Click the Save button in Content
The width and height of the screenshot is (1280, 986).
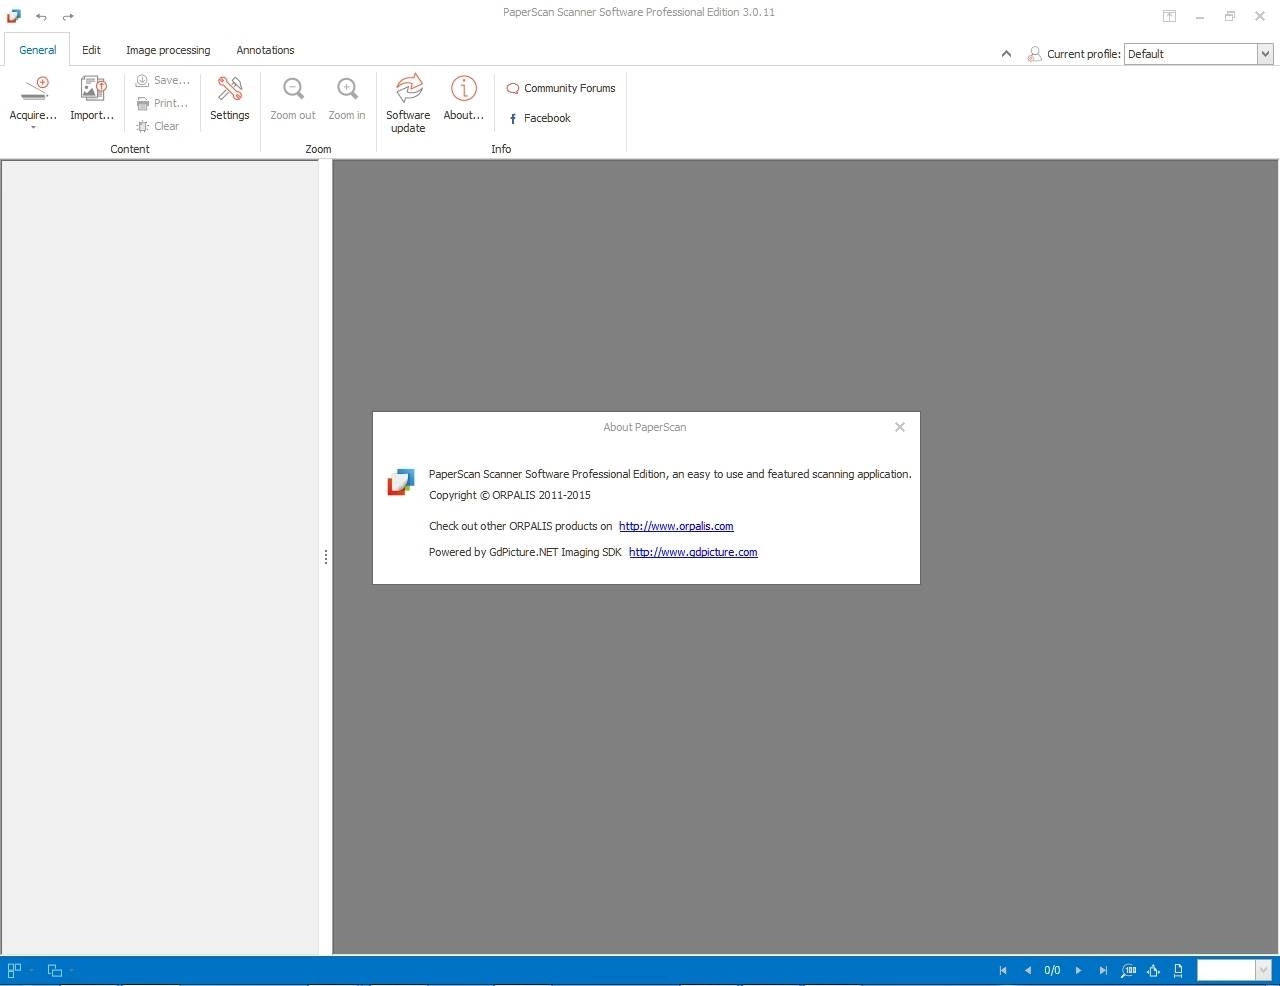pos(163,80)
